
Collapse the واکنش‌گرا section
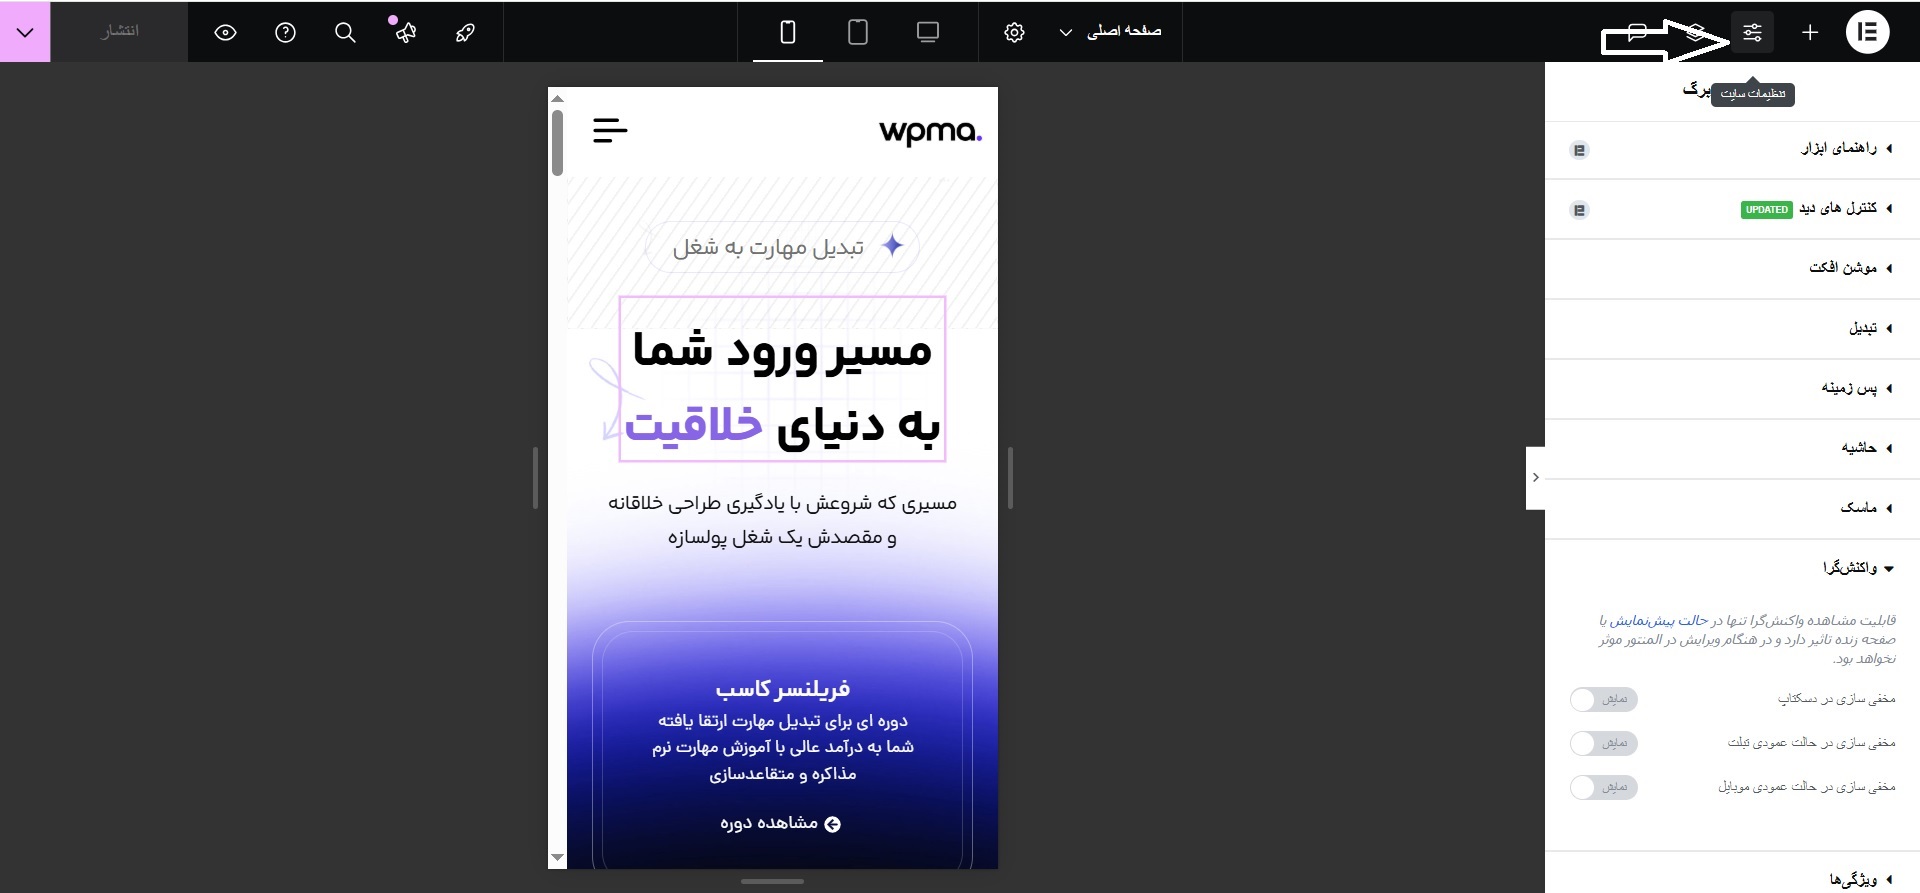click(x=1732, y=569)
